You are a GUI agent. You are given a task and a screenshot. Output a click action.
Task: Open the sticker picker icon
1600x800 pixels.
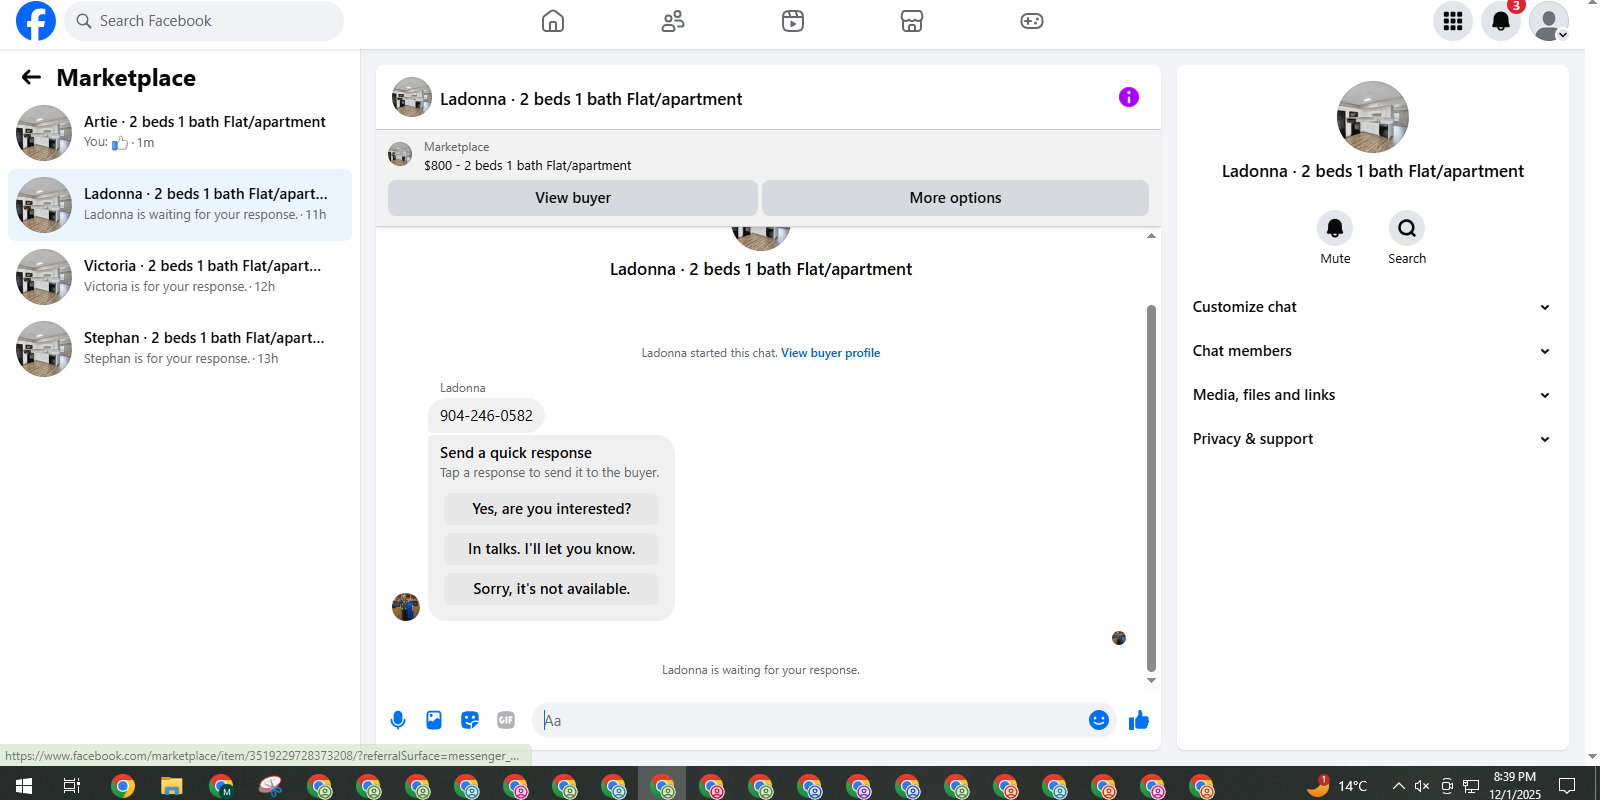pyautogui.click(x=470, y=720)
